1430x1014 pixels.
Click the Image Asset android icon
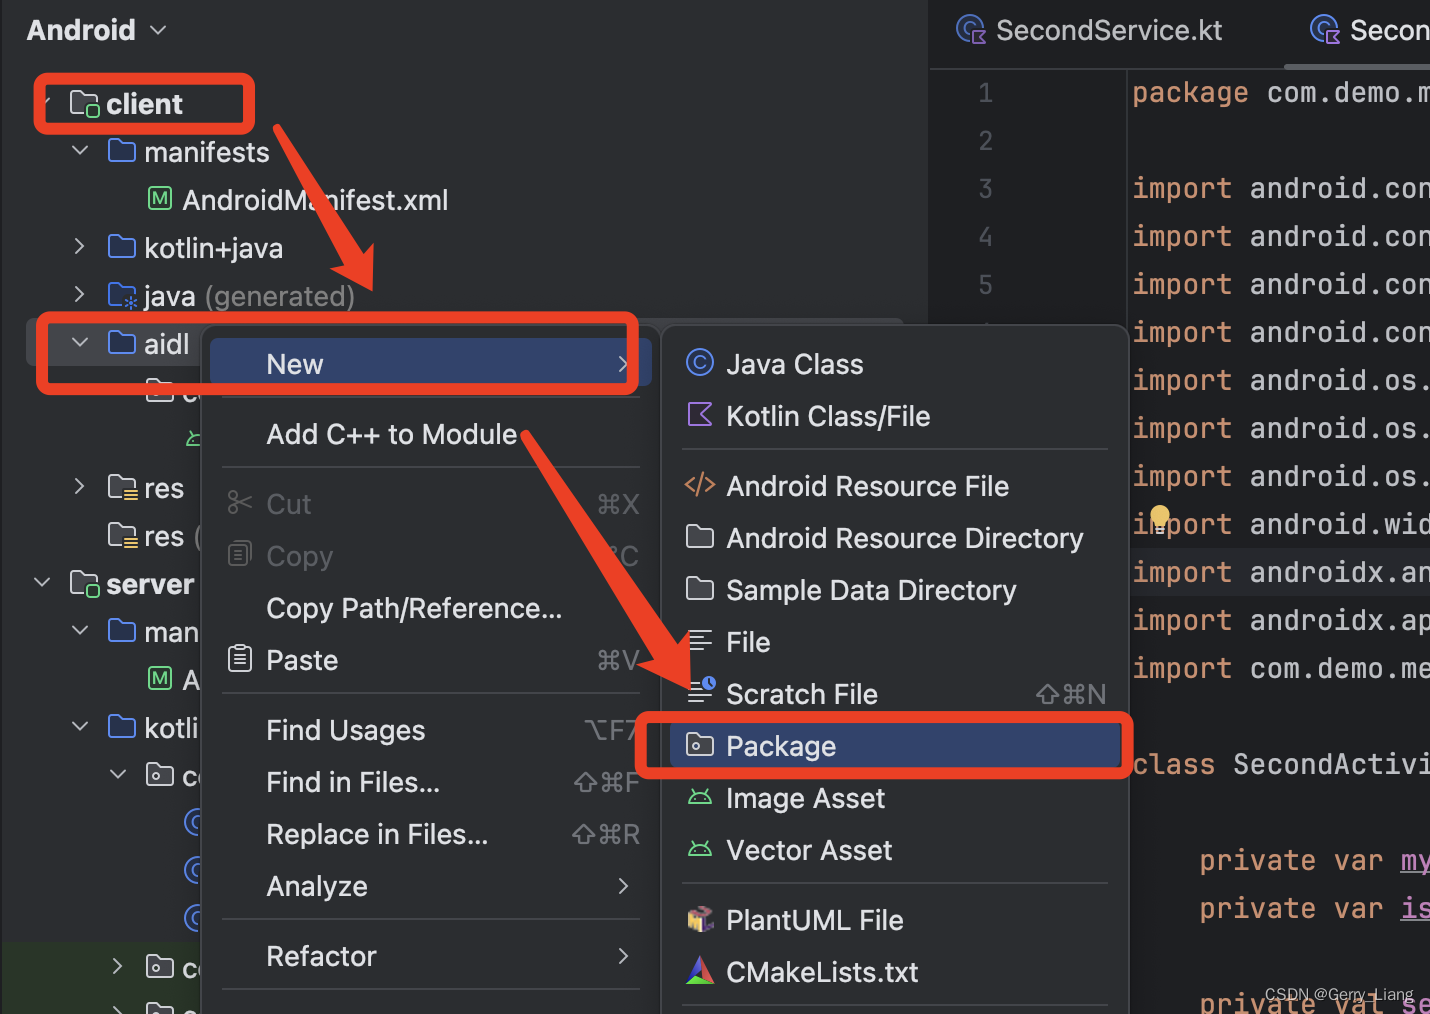700,797
